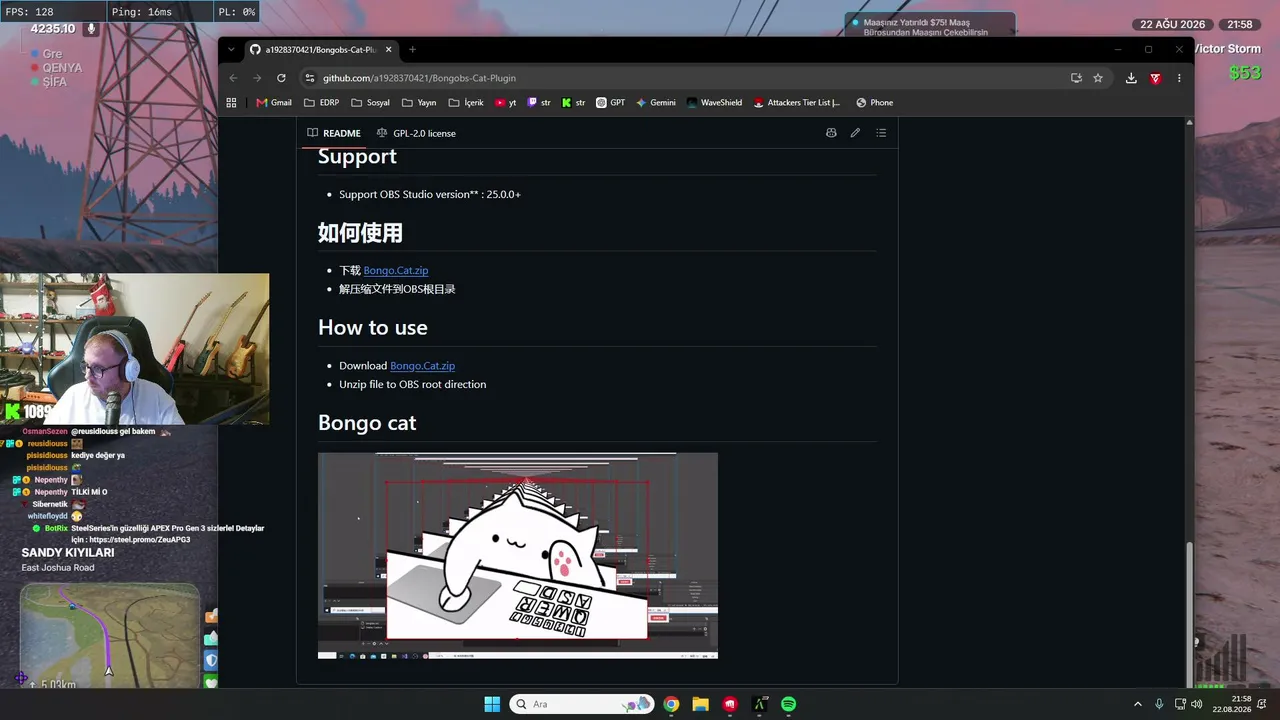Click the taskbar search box 'Ara'
This screenshot has width=1280, height=720.
(x=582, y=704)
